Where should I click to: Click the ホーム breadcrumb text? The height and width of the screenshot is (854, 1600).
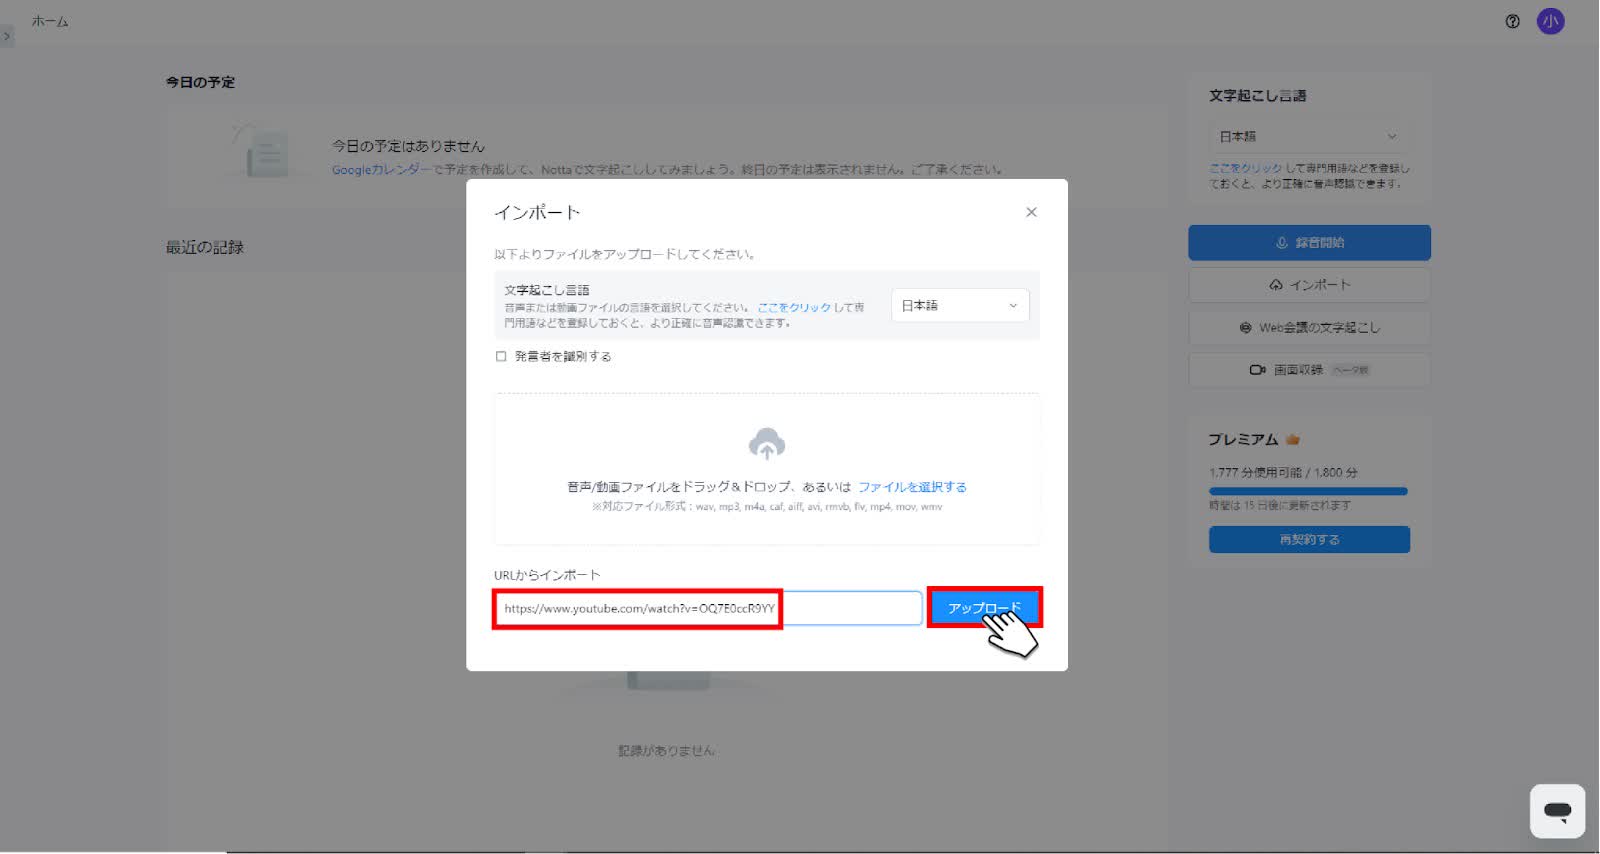point(50,21)
